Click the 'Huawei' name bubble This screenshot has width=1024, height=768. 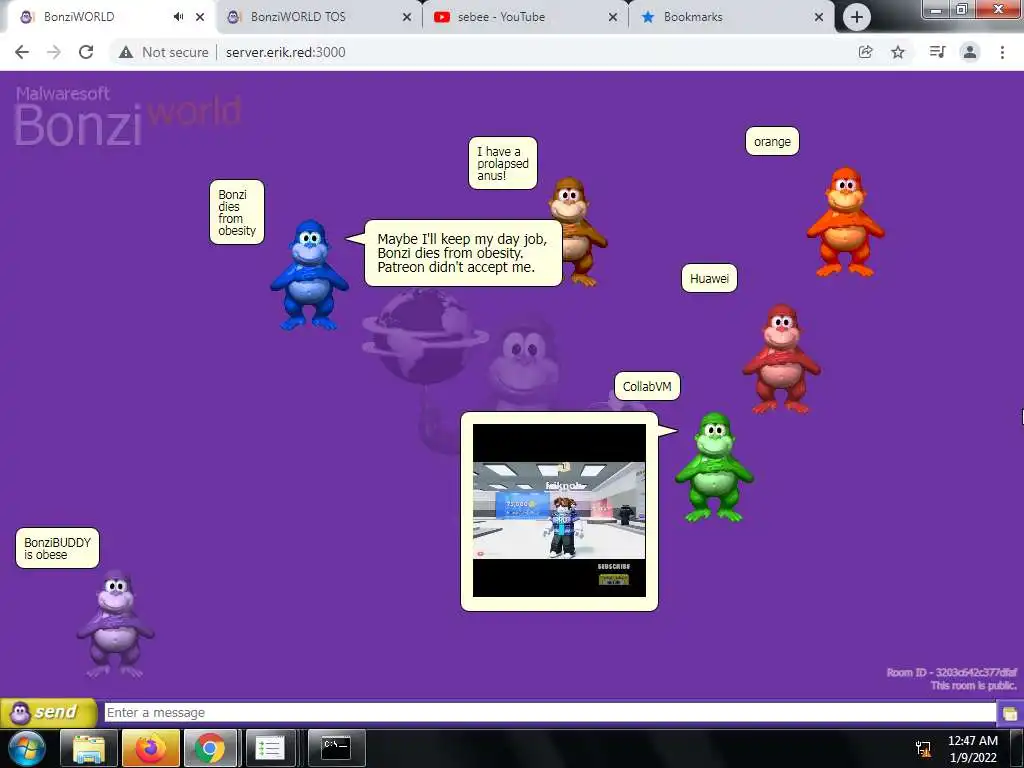point(709,278)
